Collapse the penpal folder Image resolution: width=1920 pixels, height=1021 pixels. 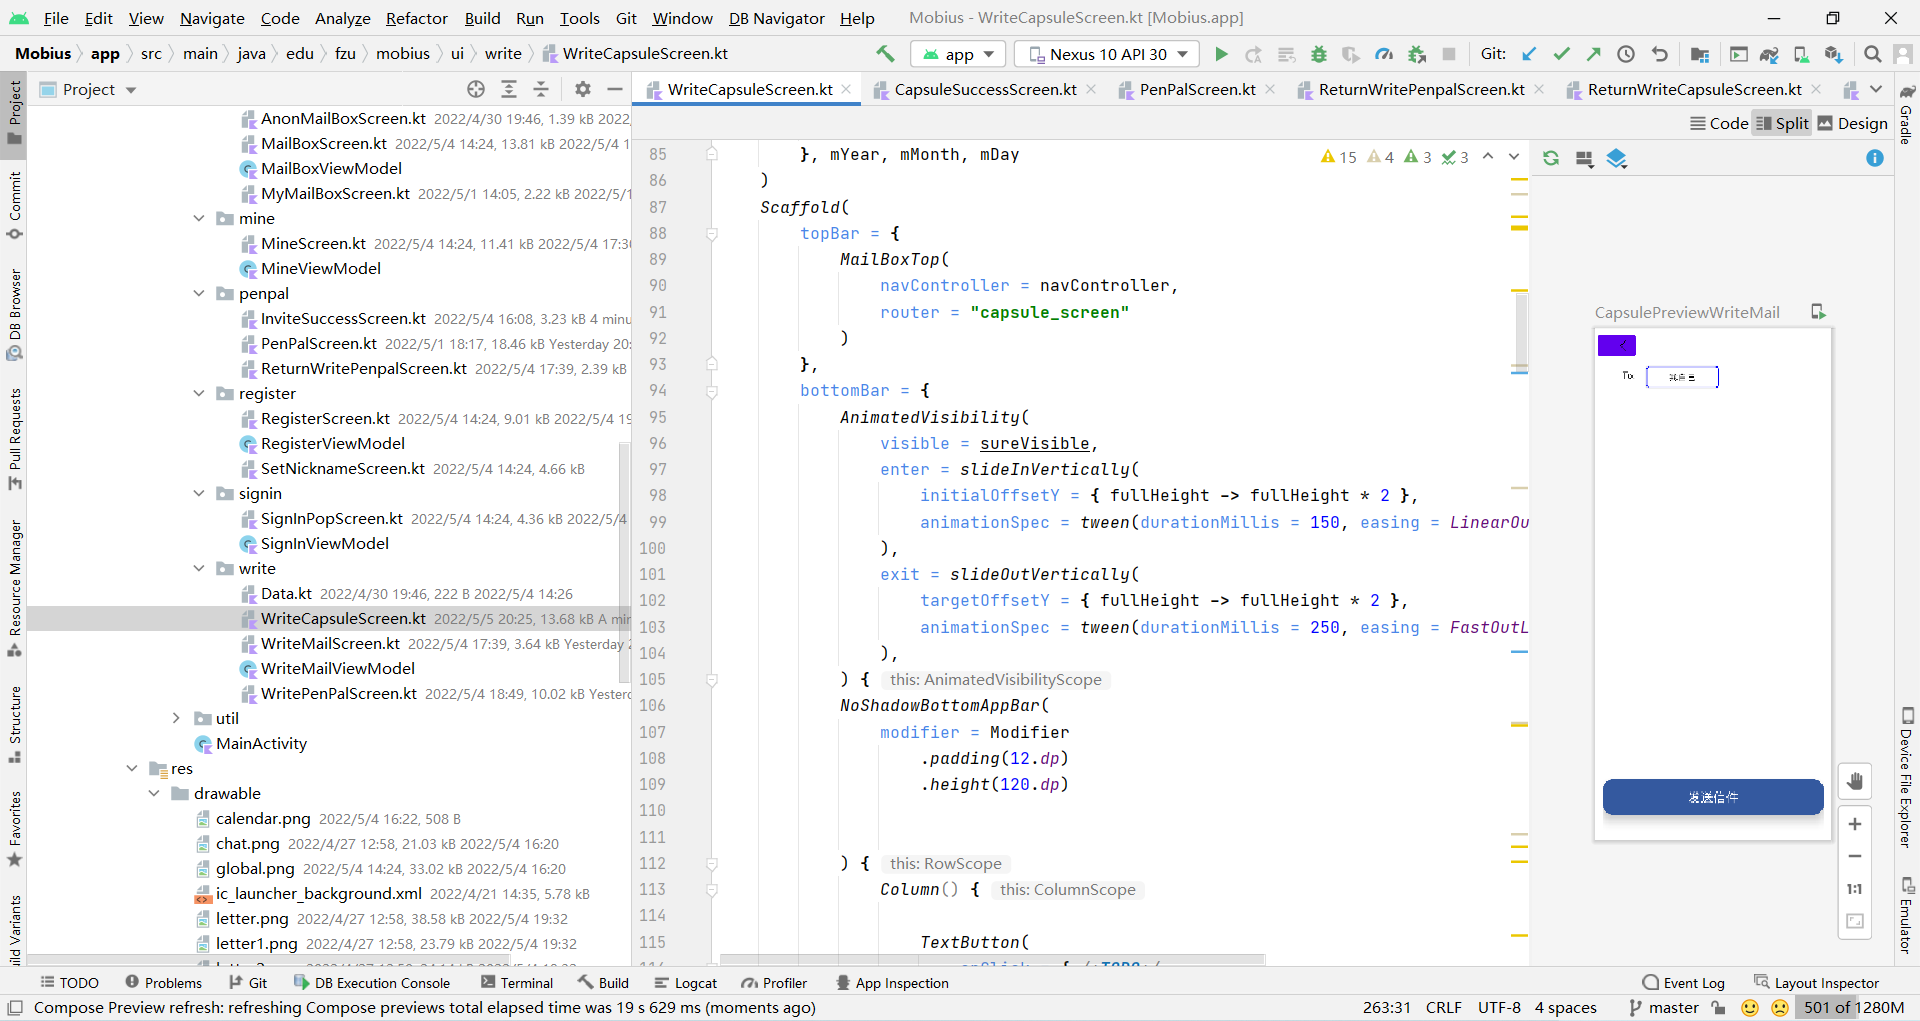(x=199, y=293)
